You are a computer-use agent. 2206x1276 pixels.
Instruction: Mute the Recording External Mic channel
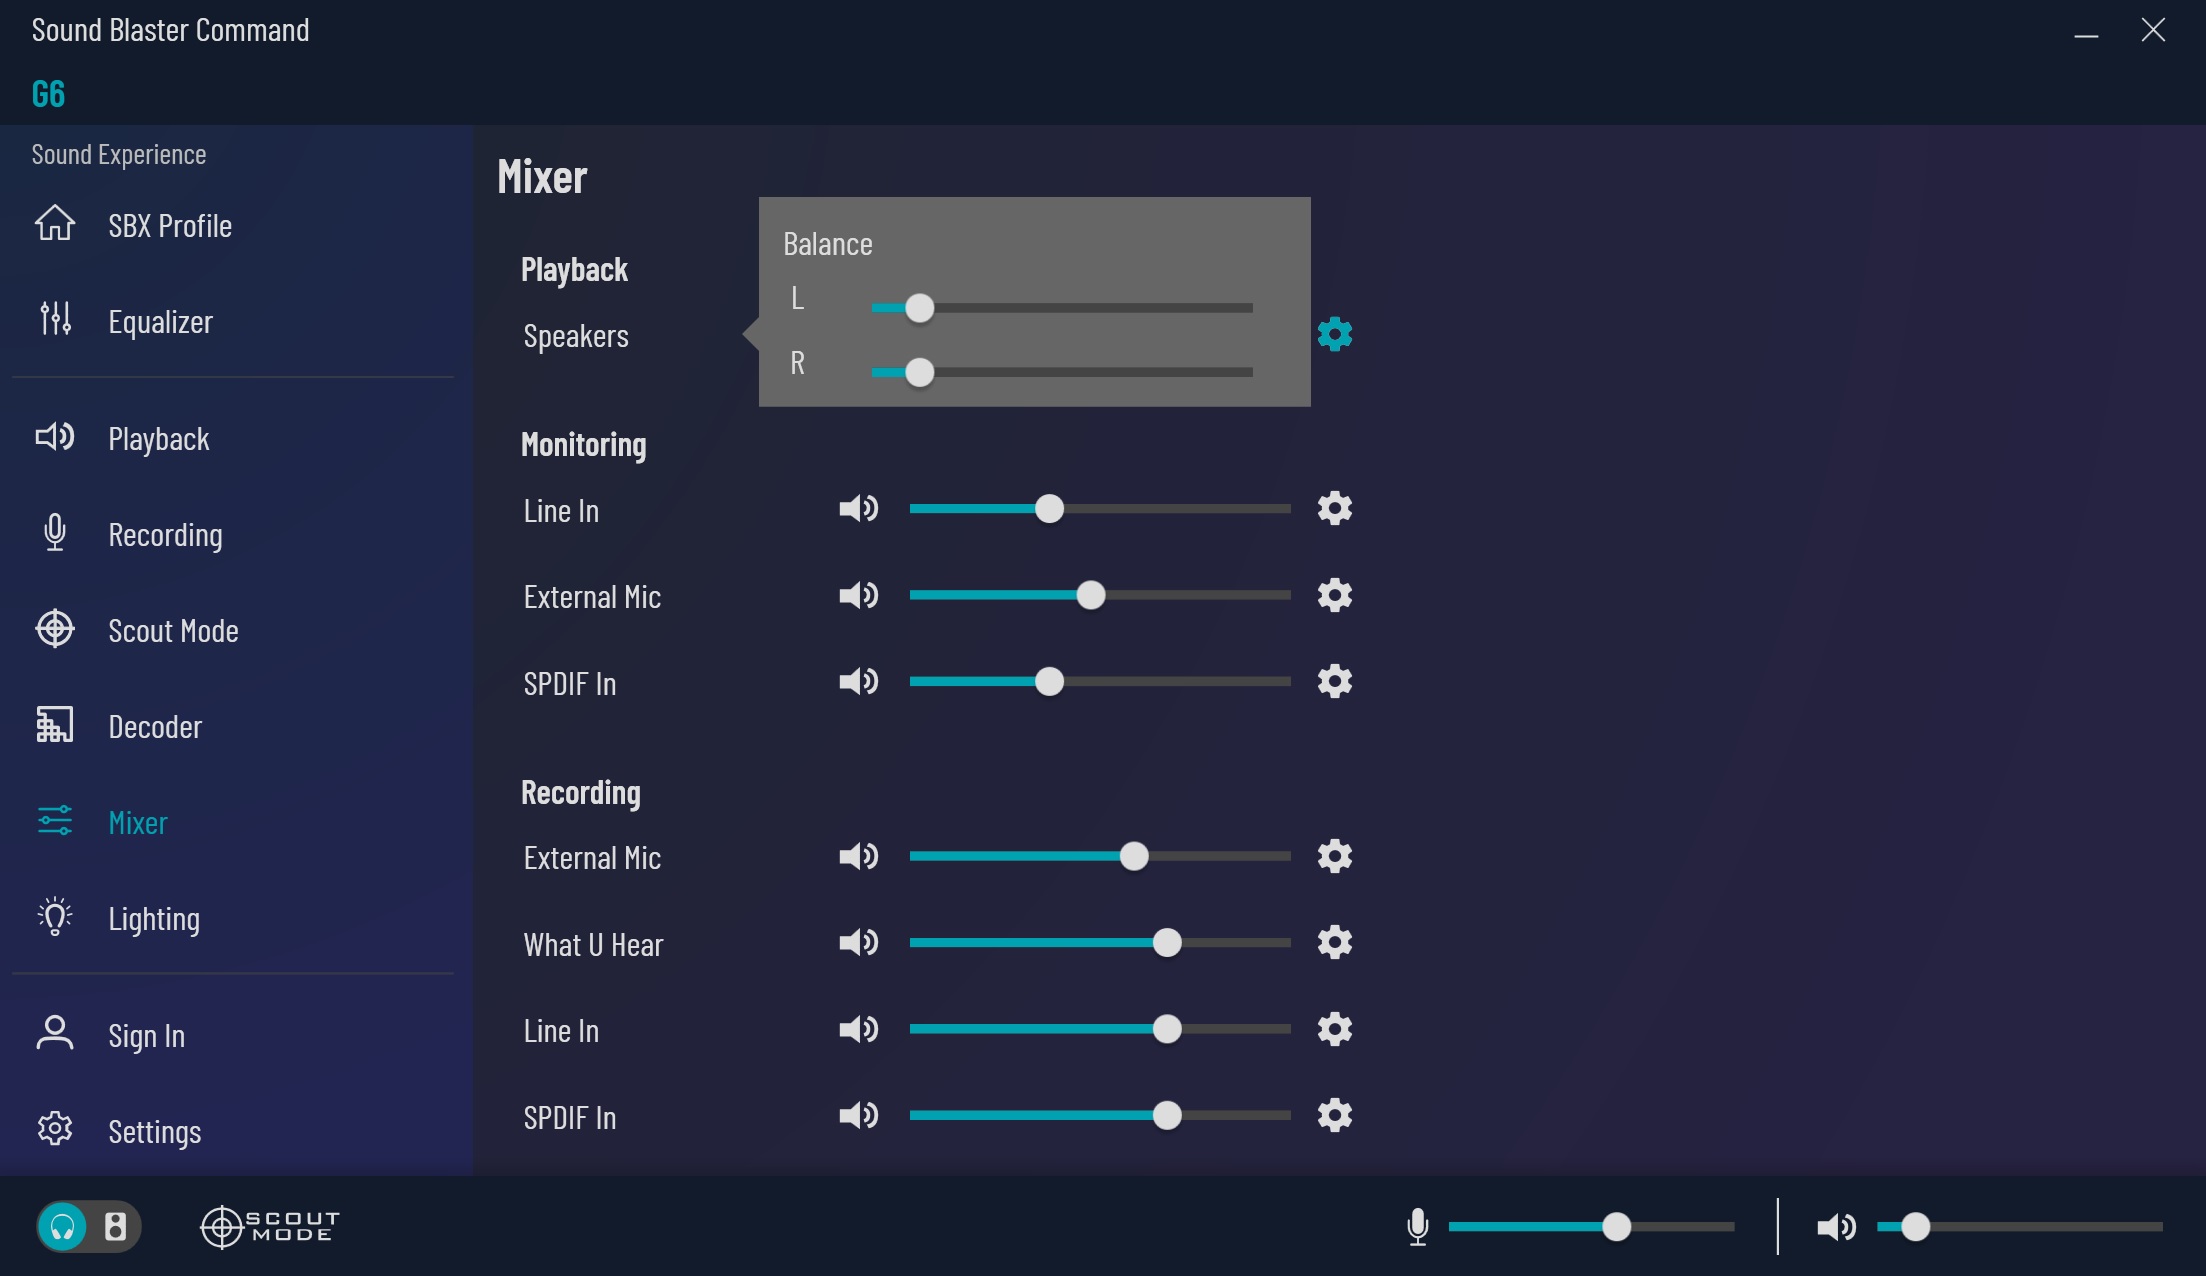(x=858, y=857)
